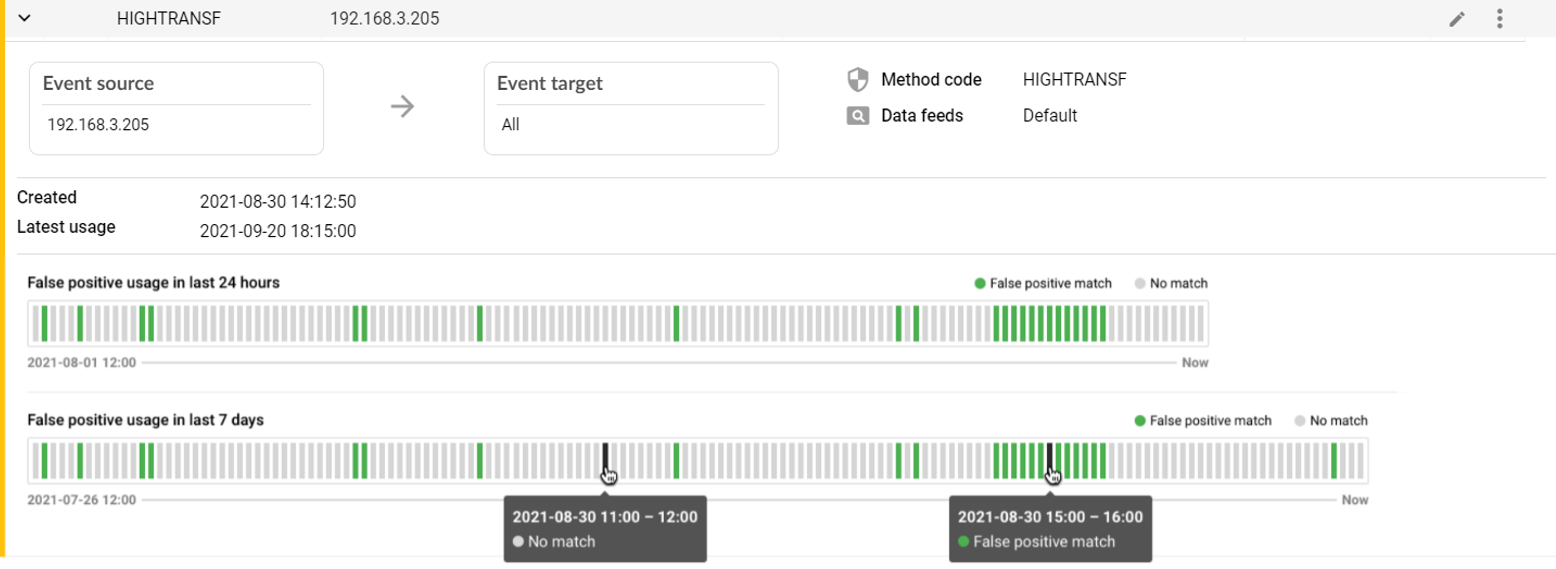1556x569 pixels.
Task: Click the False positive match tooltip
Action: point(1049,530)
